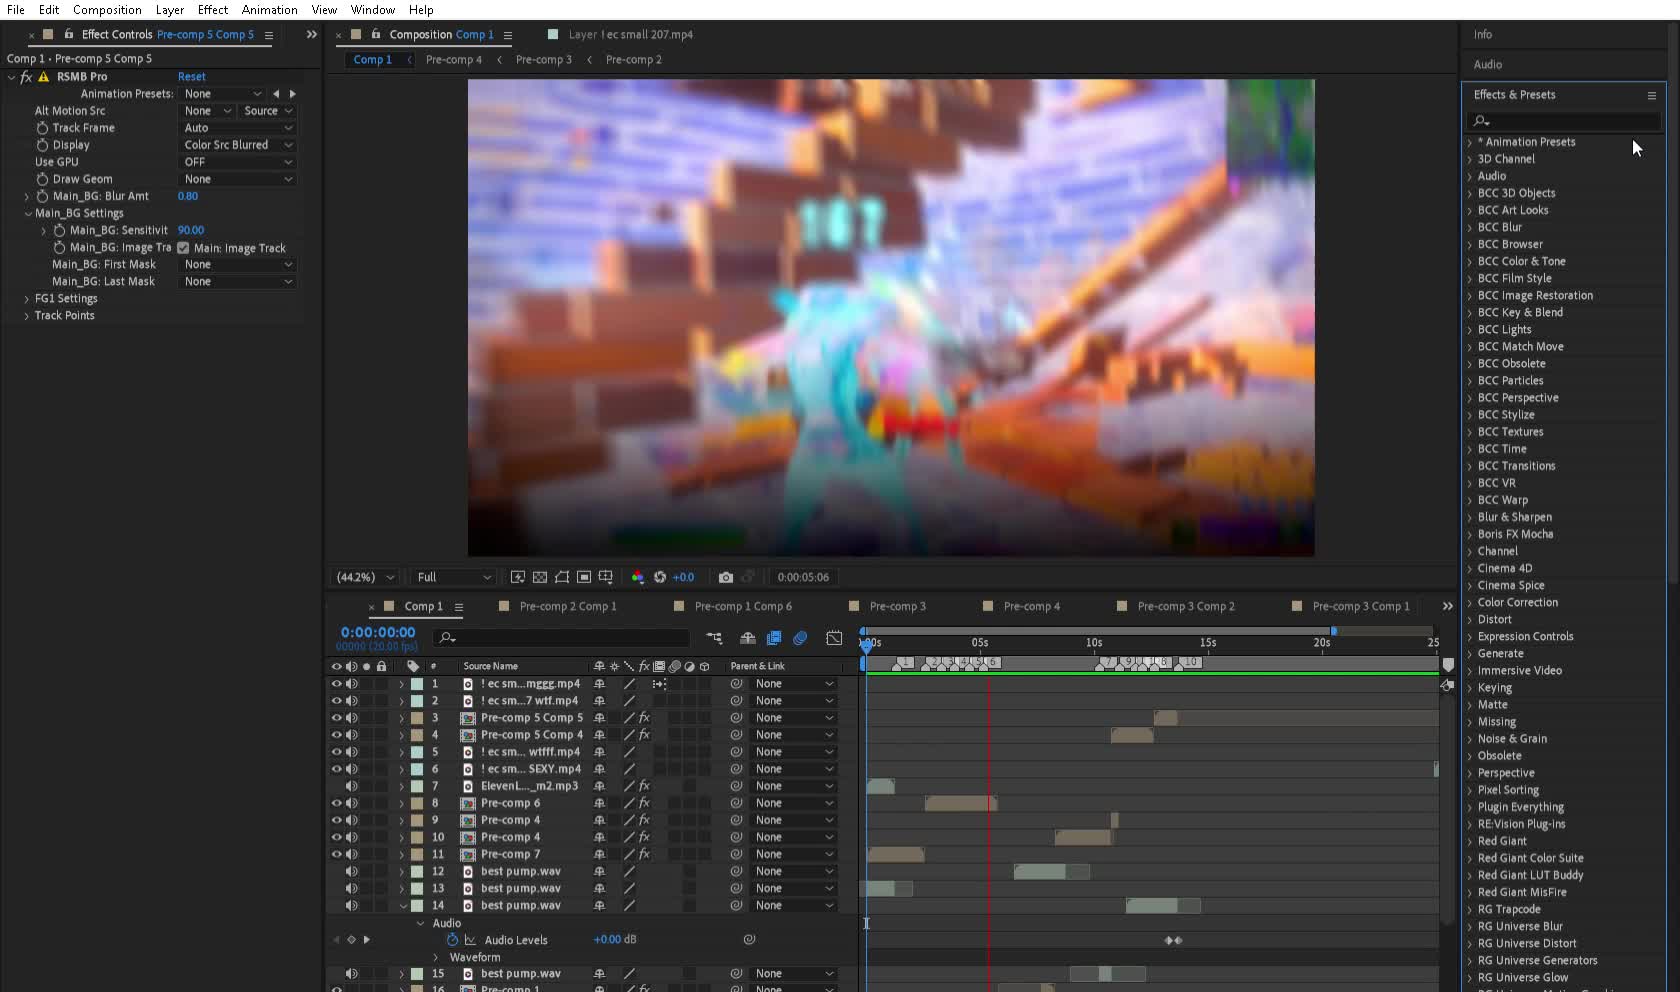Toggle the Main: Image Track checkbox
Viewport: 1680px width, 992px height.
click(182, 247)
